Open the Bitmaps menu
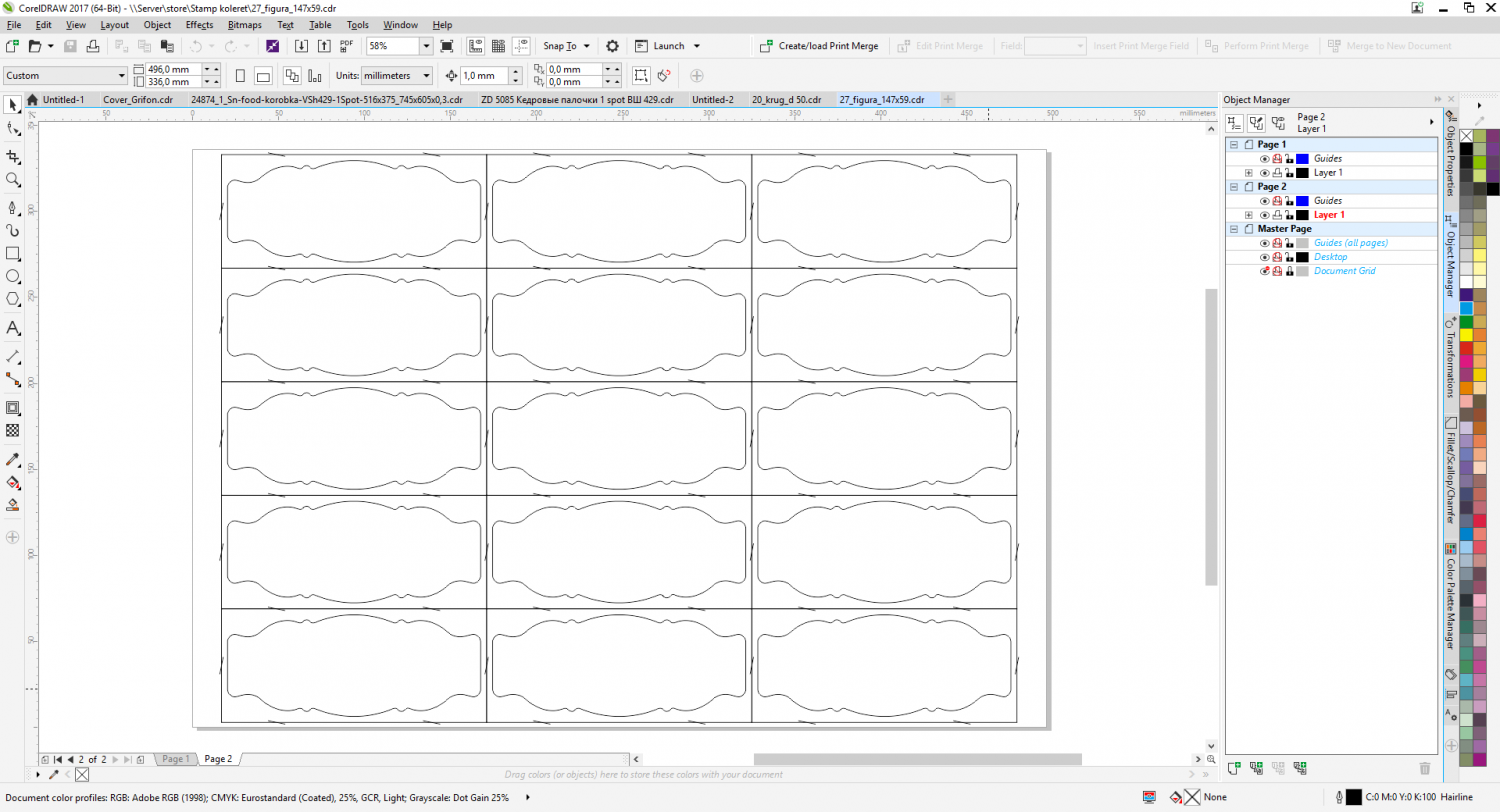Image resolution: width=1500 pixels, height=812 pixels. [x=244, y=24]
